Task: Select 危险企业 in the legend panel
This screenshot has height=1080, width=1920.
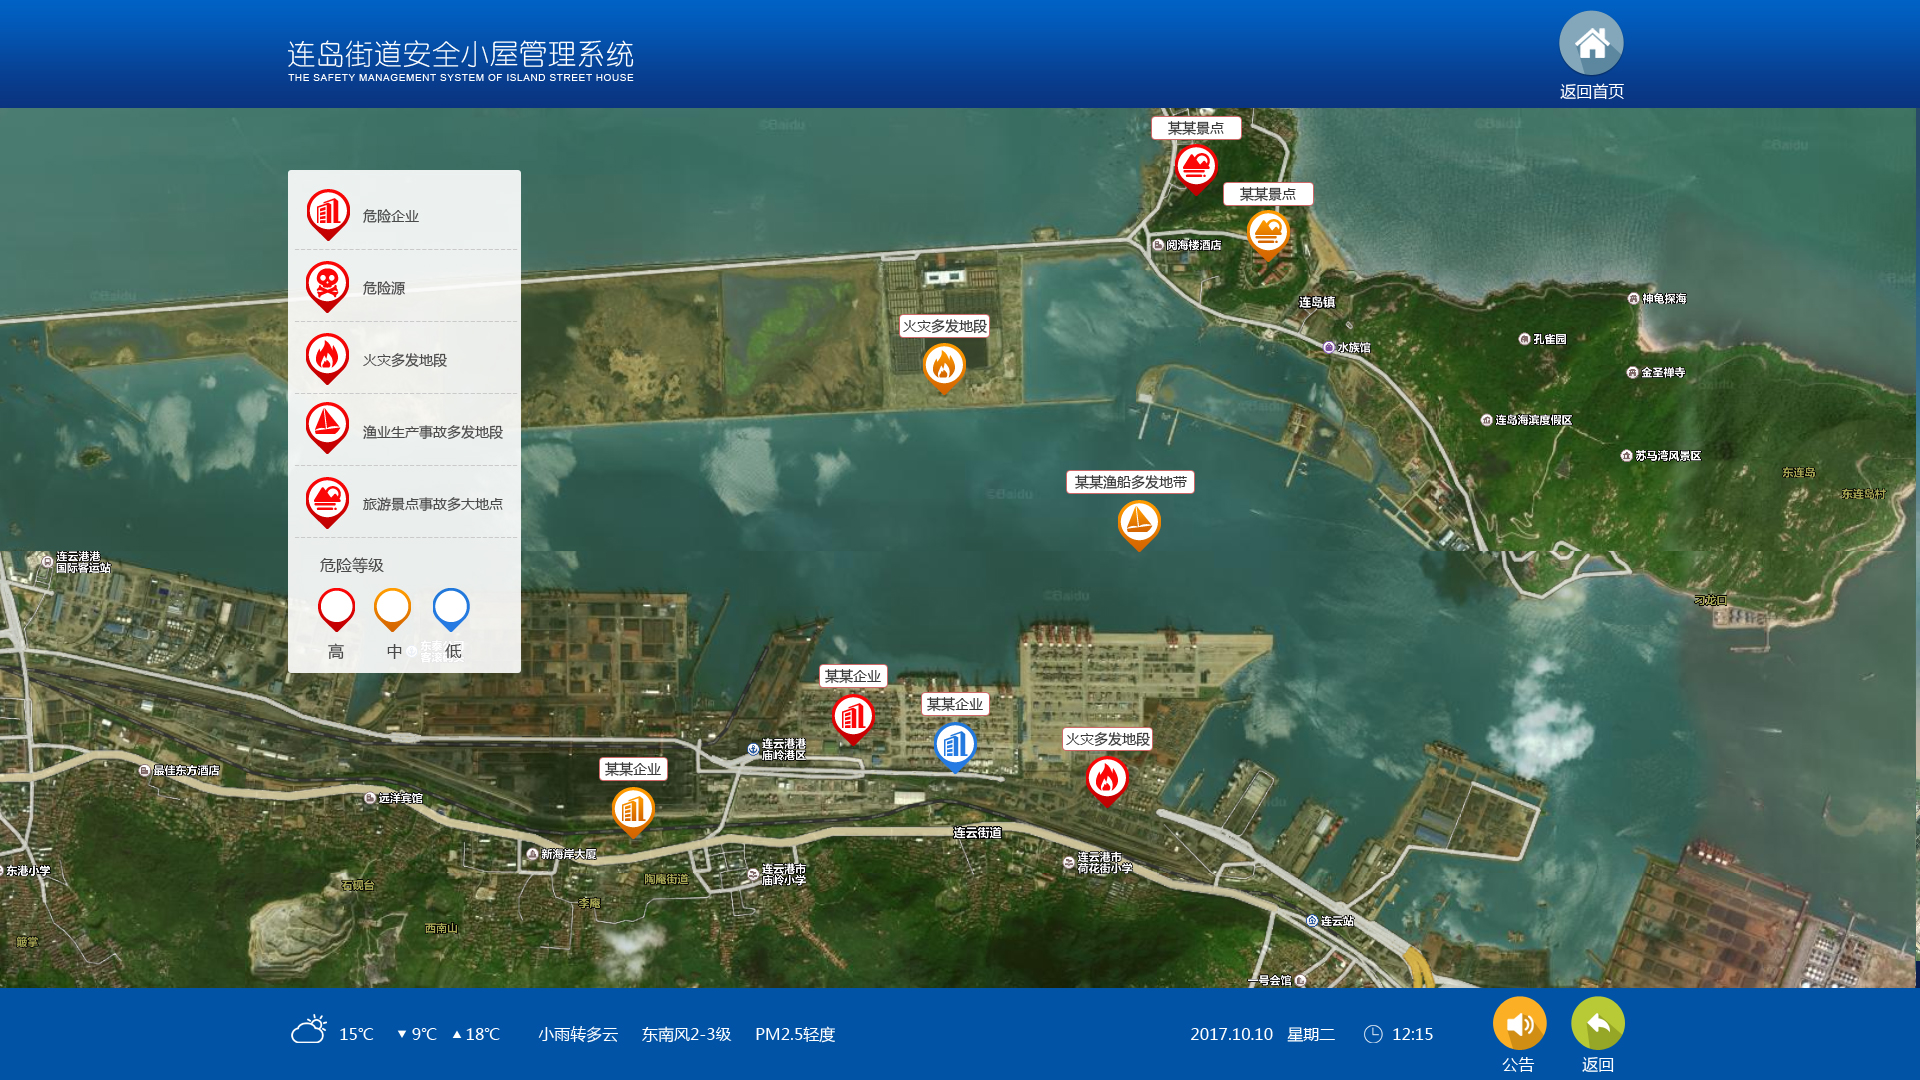Action: 390,216
